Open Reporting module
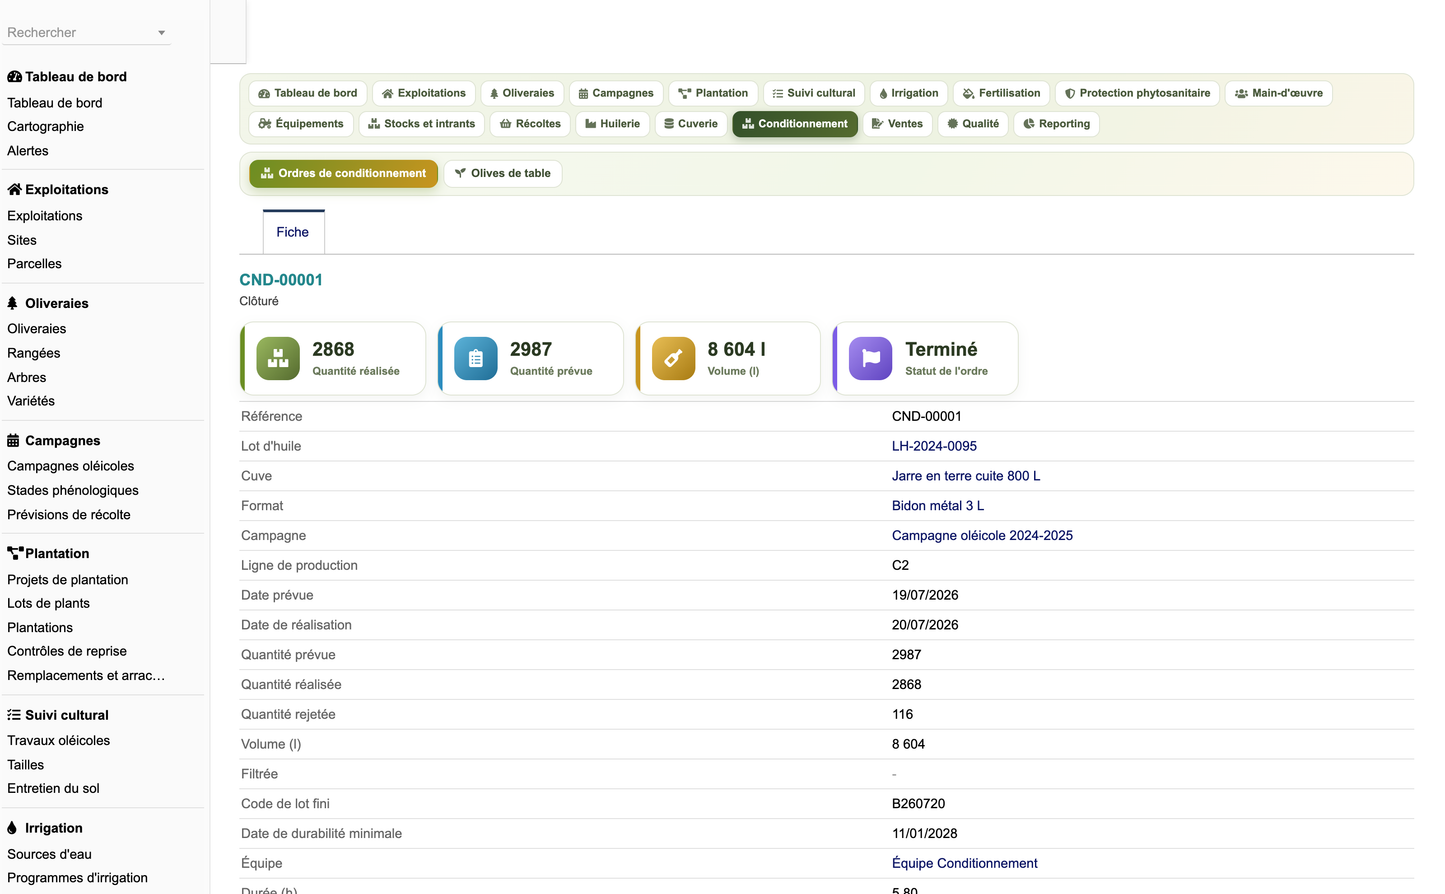Viewport: 1445px width, 894px height. [x=1057, y=124]
